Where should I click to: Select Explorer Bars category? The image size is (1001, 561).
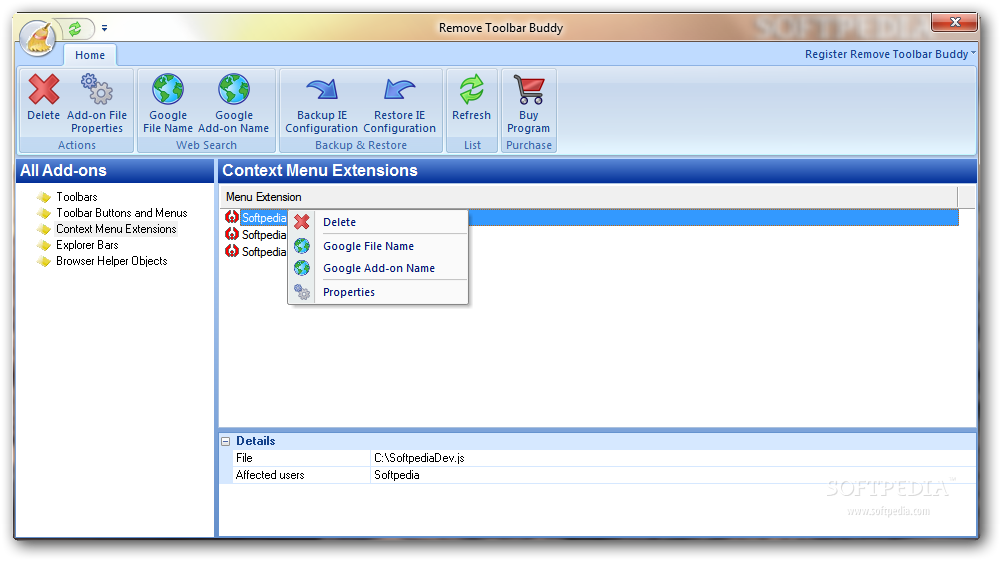pos(87,245)
